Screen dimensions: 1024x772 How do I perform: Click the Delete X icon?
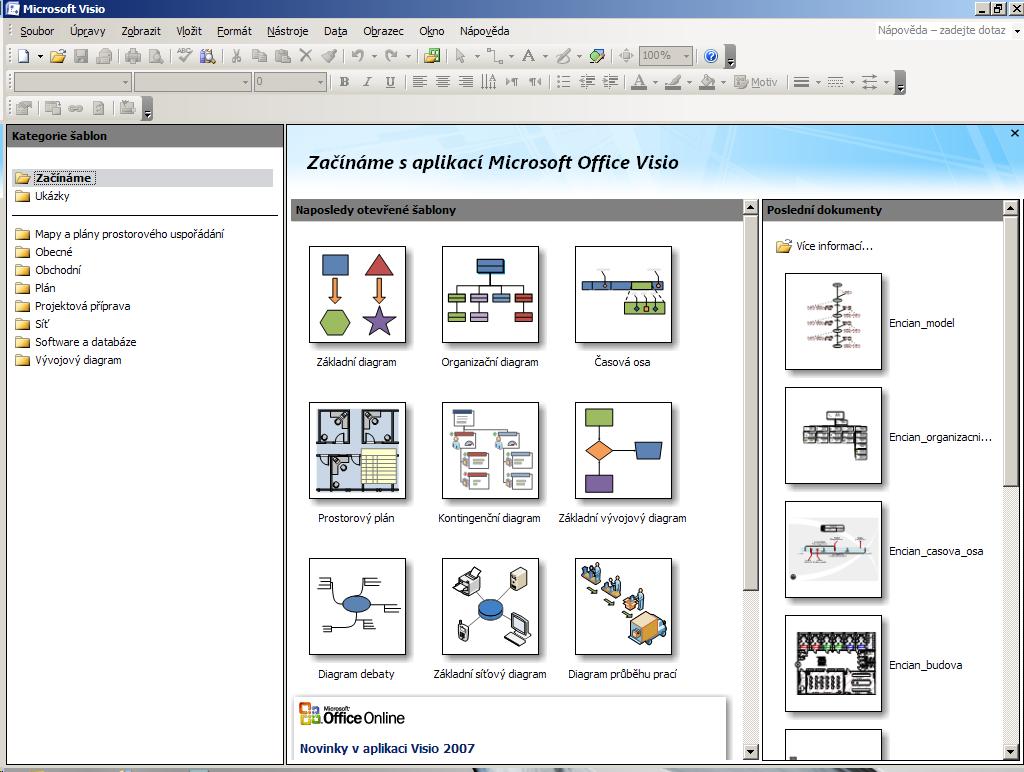tap(306, 56)
